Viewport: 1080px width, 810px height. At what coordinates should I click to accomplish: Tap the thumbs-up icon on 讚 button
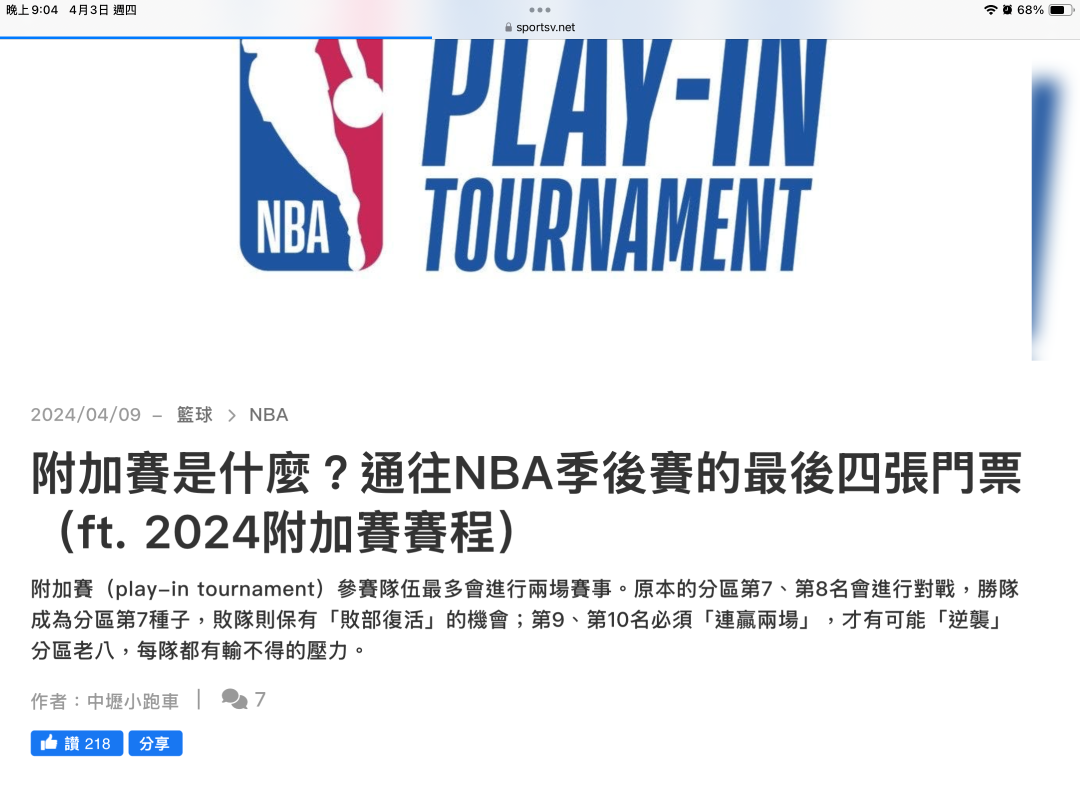(49, 742)
